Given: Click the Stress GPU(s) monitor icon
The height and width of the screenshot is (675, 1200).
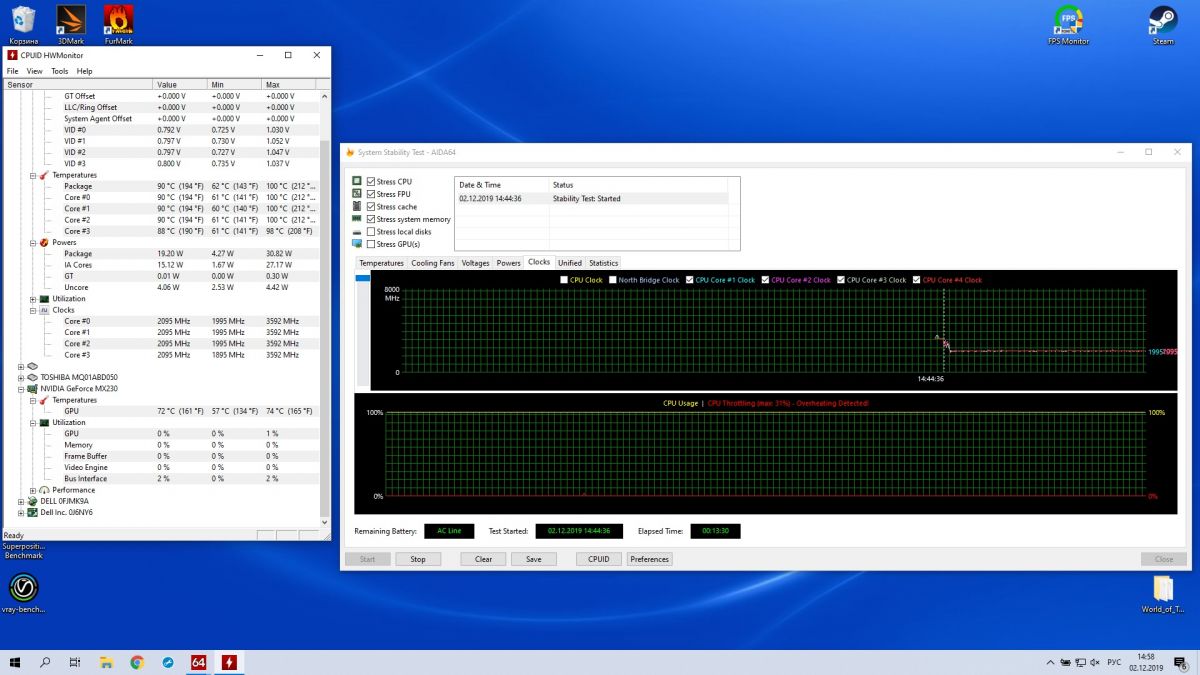Looking at the screenshot, I should coord(357,244).
